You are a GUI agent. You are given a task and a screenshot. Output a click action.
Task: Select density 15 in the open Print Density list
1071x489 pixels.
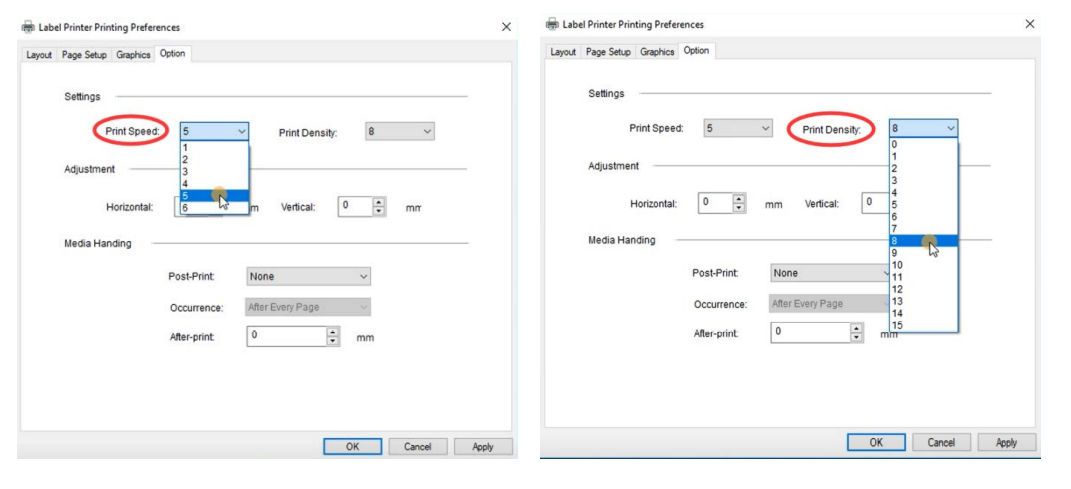(x=923, y=325)
